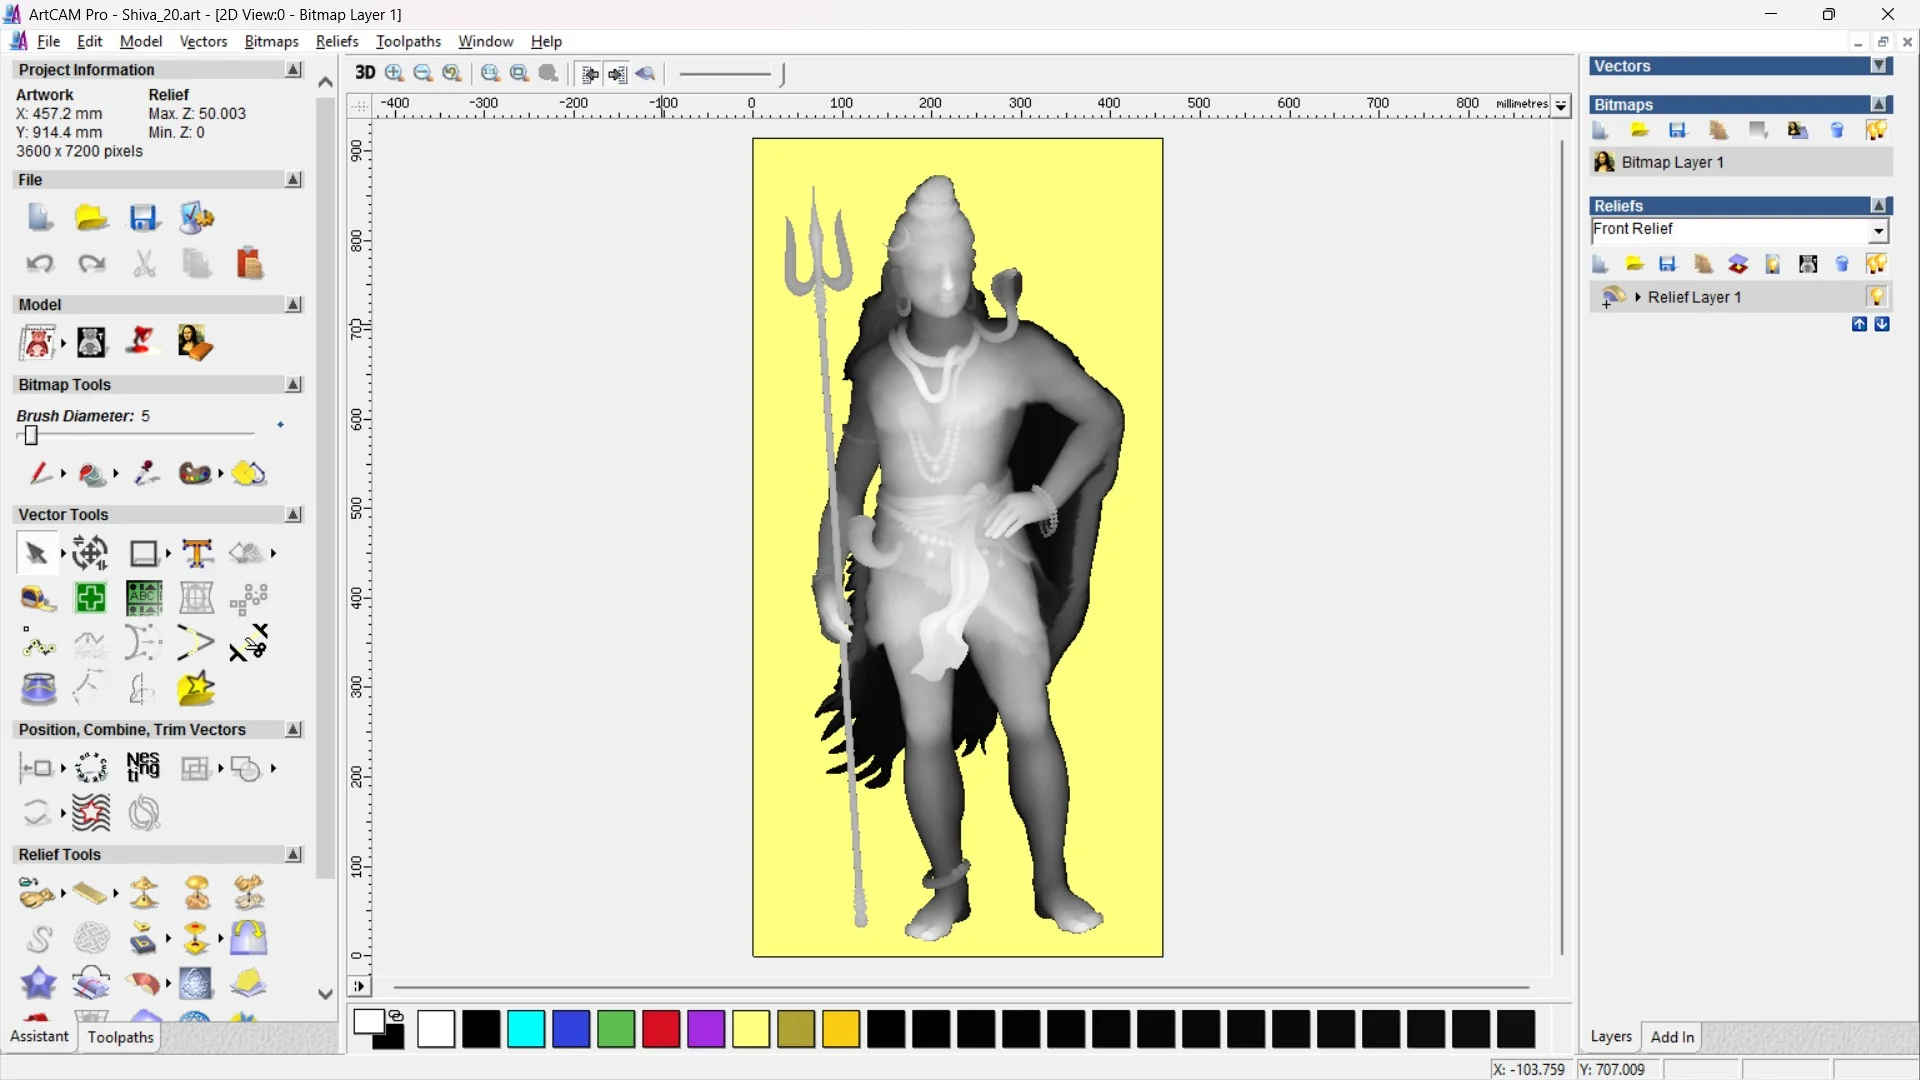Toggle visibility of all relief layers

point(1877,263)
